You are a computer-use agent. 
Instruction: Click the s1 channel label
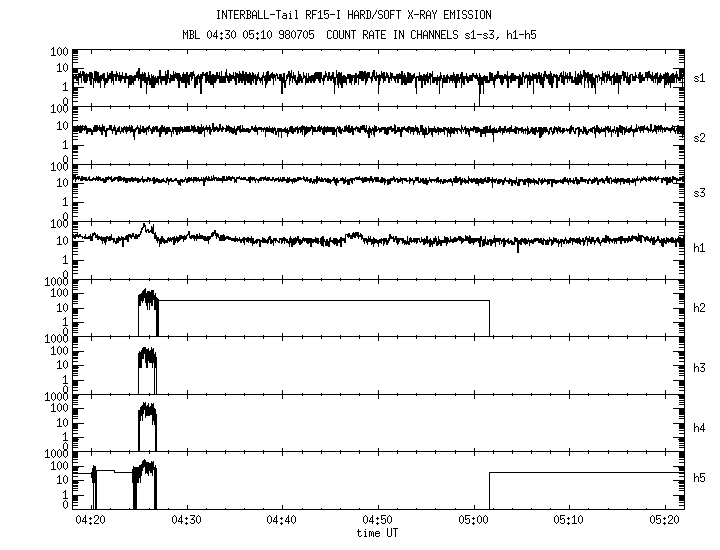(x=700, y=77)
